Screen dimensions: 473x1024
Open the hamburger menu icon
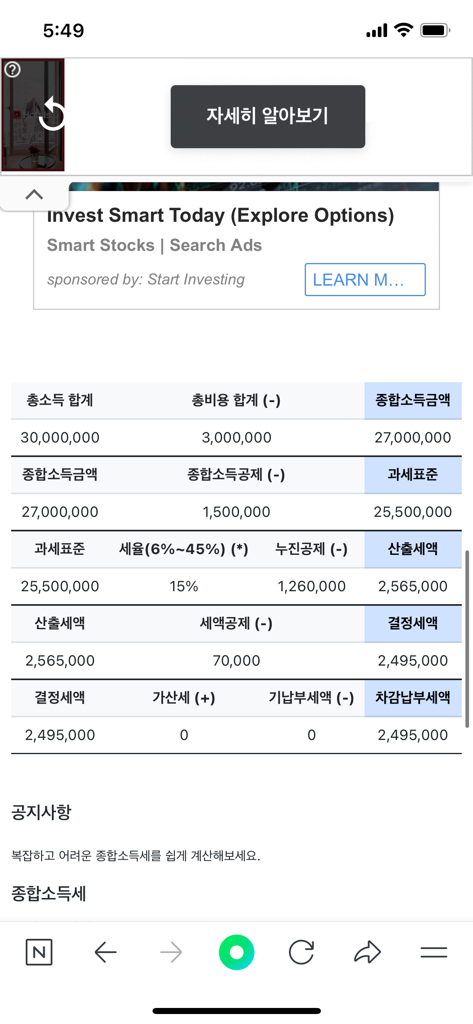[433, 953]
